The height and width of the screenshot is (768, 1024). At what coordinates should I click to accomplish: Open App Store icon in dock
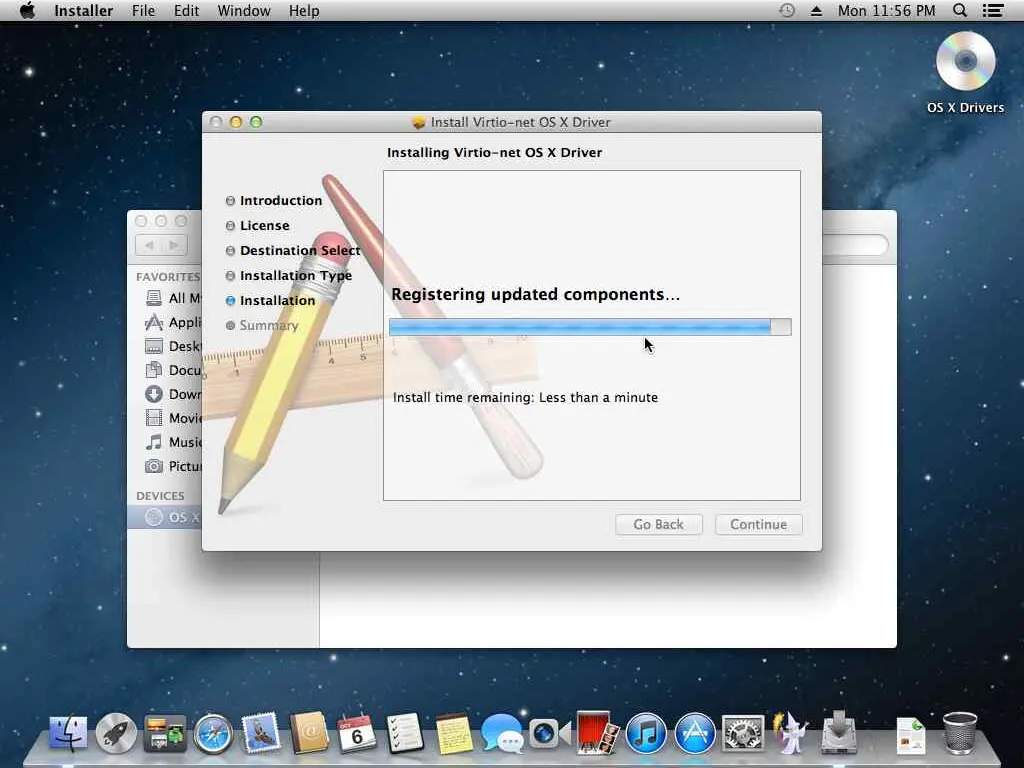click(x=695, y=733)
